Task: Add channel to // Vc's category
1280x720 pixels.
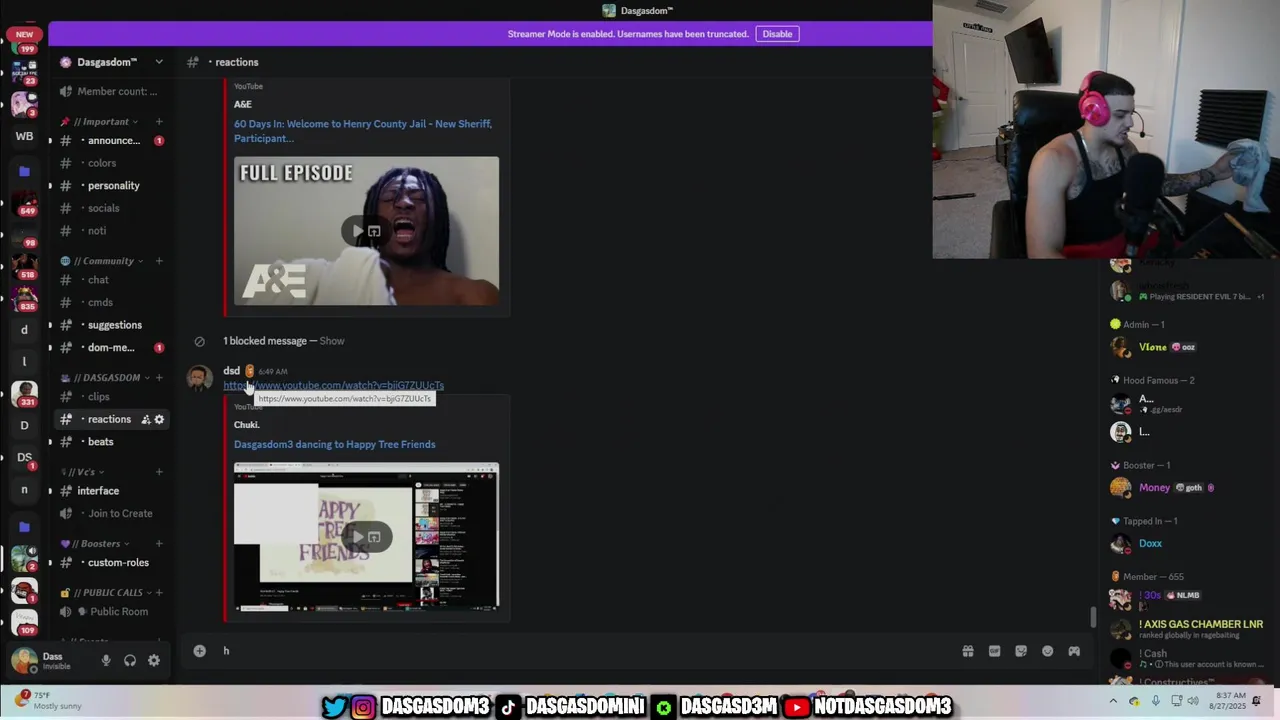Action: tap(159, 472)
